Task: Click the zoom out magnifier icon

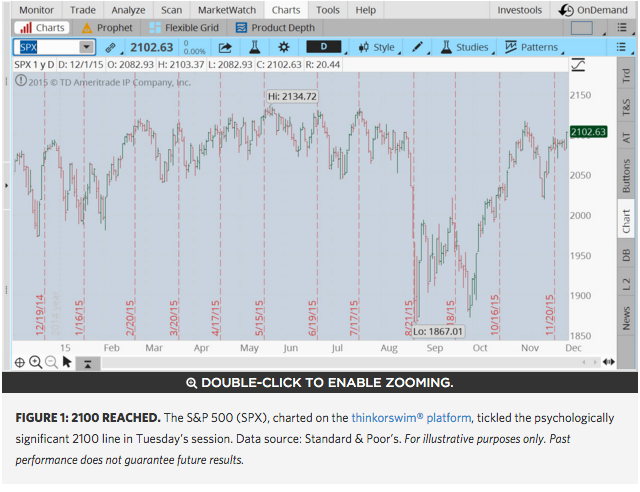Action: pos(51,363)
